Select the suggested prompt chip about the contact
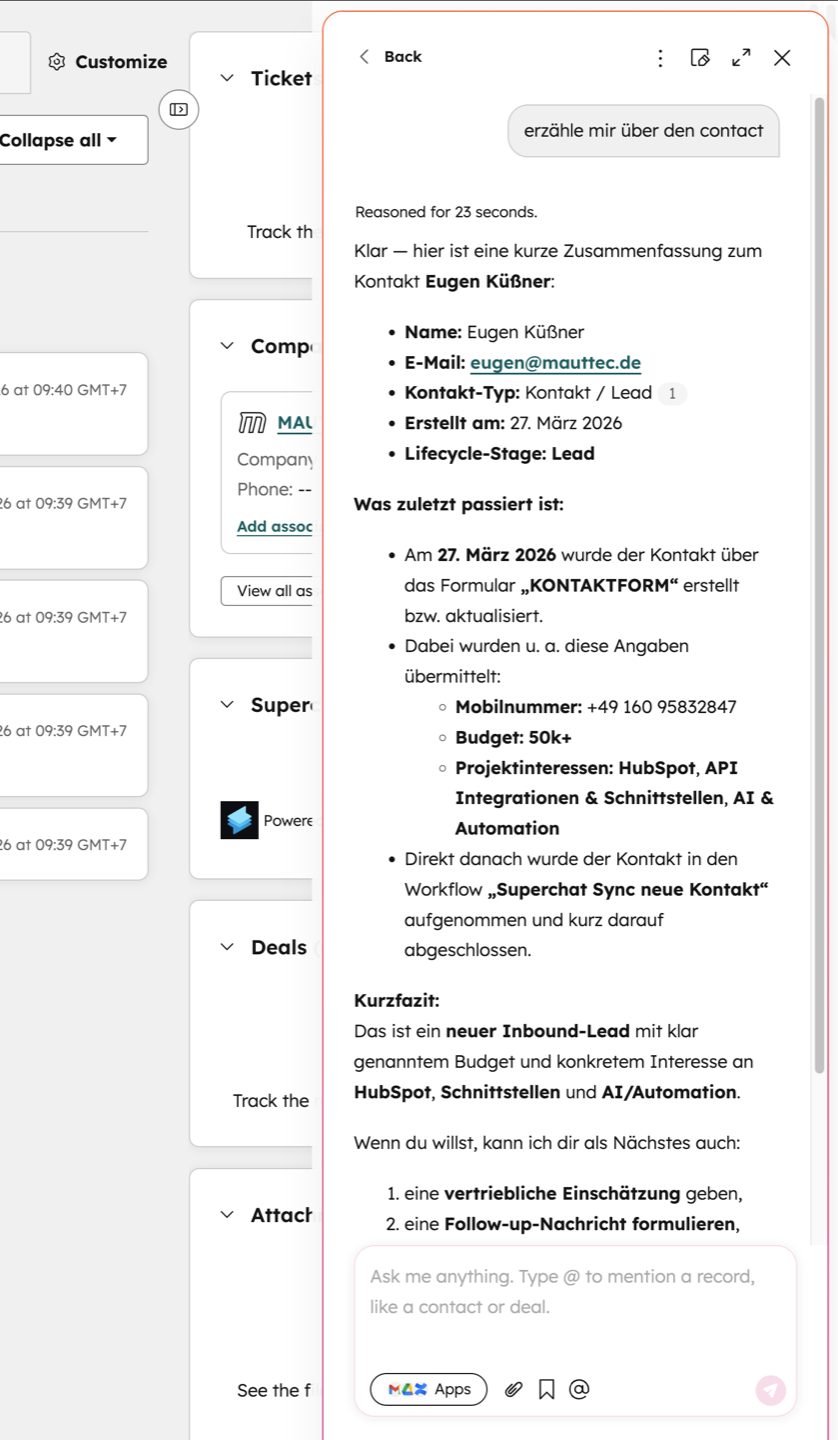Image resolution: width=838 pixels, height=1440 pixels. (643, 131)
